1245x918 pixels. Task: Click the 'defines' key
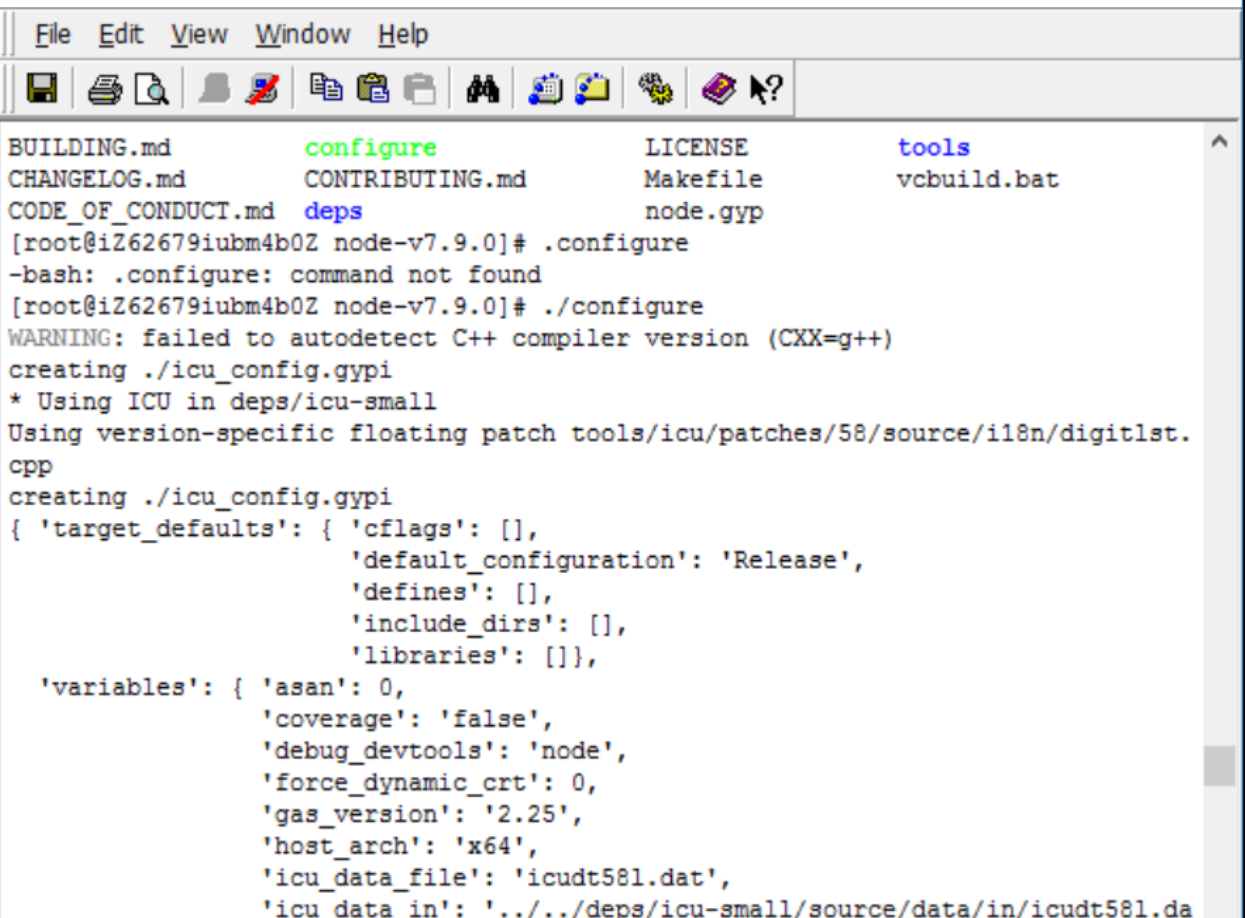click(423, 593)
